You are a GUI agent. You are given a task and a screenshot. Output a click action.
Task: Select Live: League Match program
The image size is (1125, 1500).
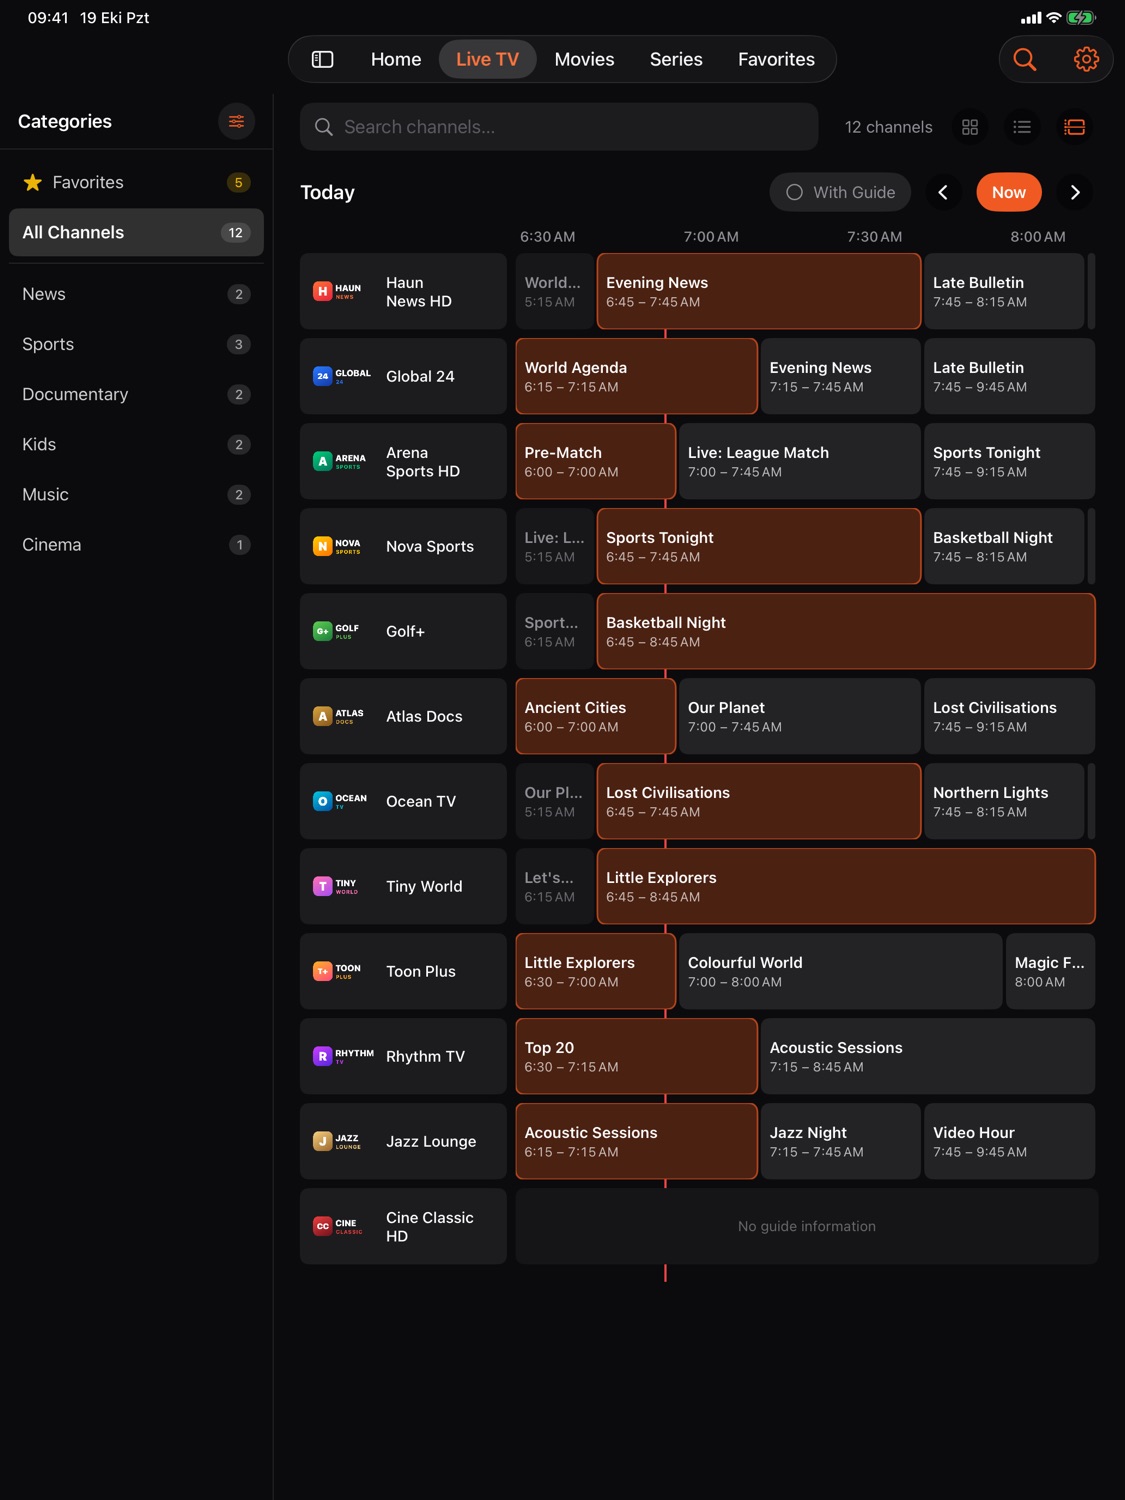(799, 461)
